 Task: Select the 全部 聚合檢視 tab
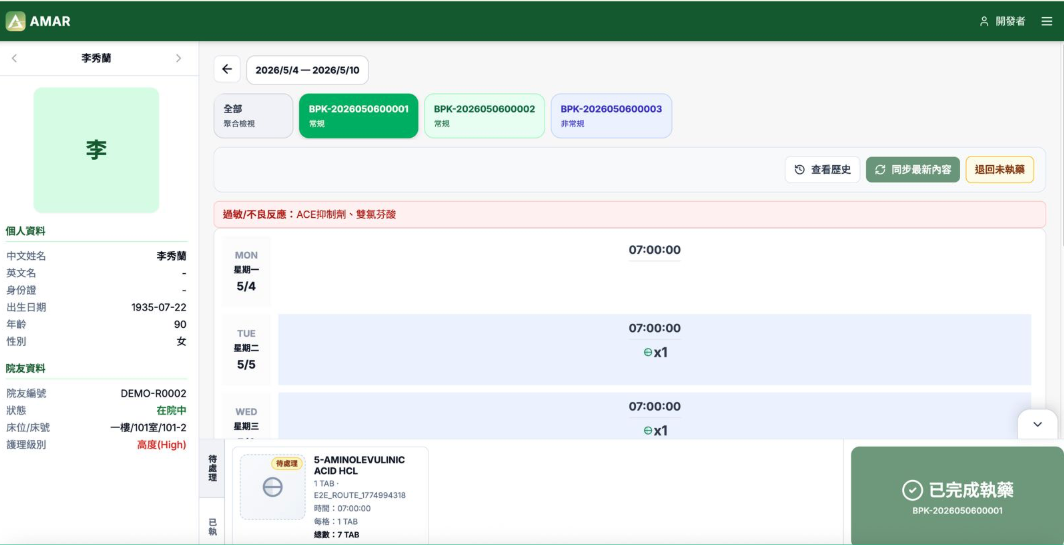[253, 115]
